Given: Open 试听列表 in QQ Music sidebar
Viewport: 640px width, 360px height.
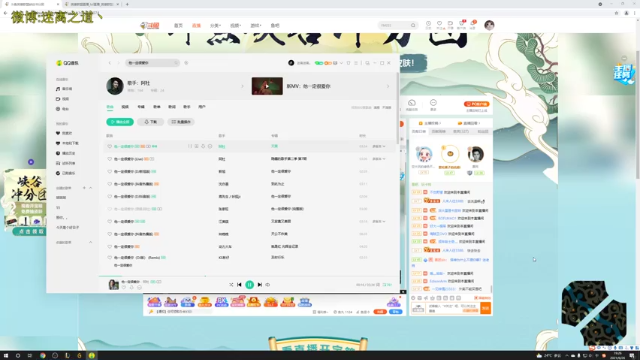Looking at the screenshot, I should coord(66,163).
